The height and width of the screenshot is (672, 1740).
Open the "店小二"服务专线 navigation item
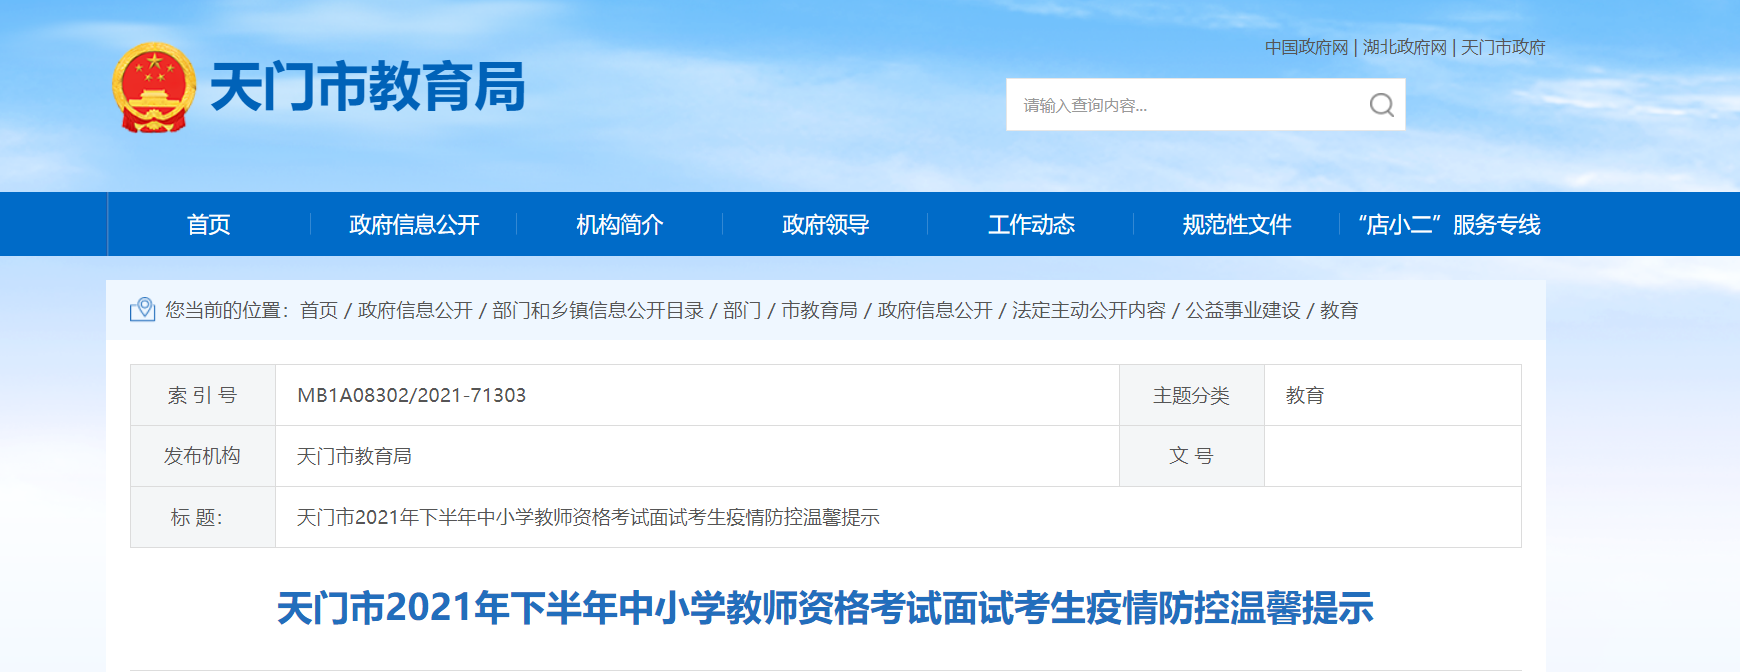coord(1448,224)
